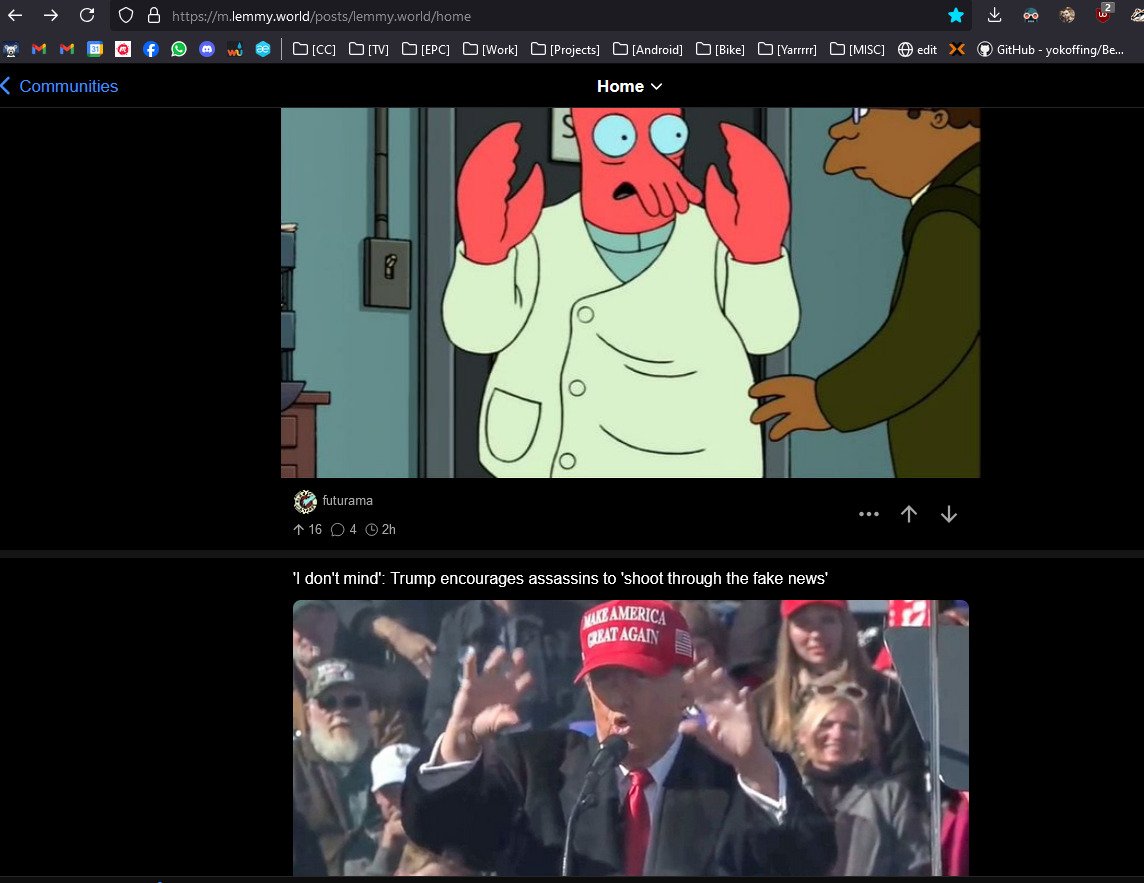1144x883 pixels.
Task: Upvote the futurama post
Action: coord(908,514)
